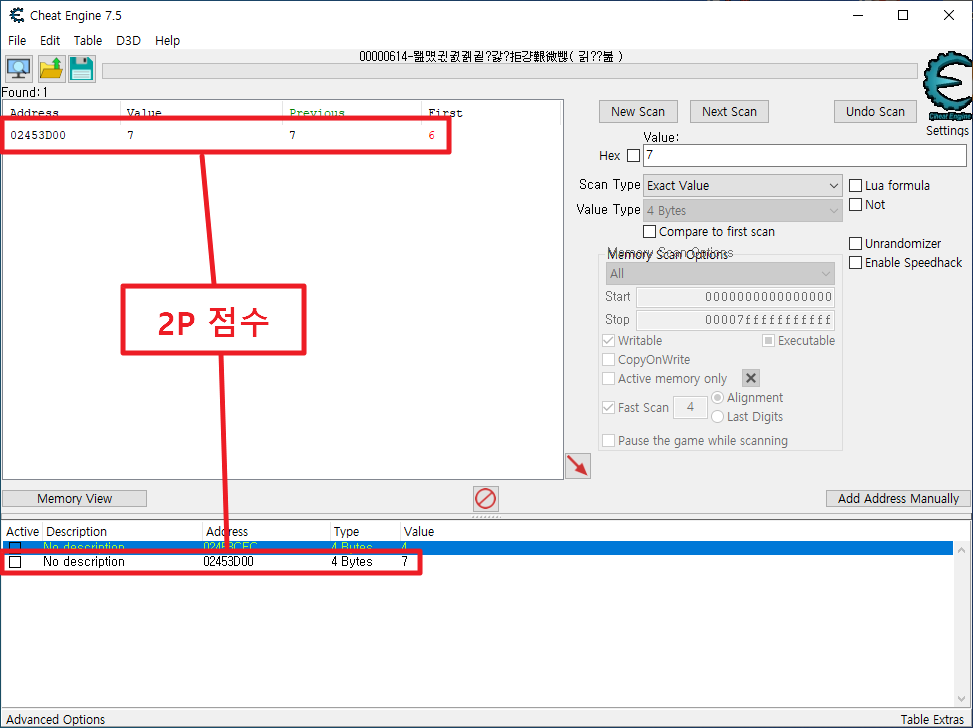
Task: Add selected address with red arrow icon
Action: coord(578,466)
